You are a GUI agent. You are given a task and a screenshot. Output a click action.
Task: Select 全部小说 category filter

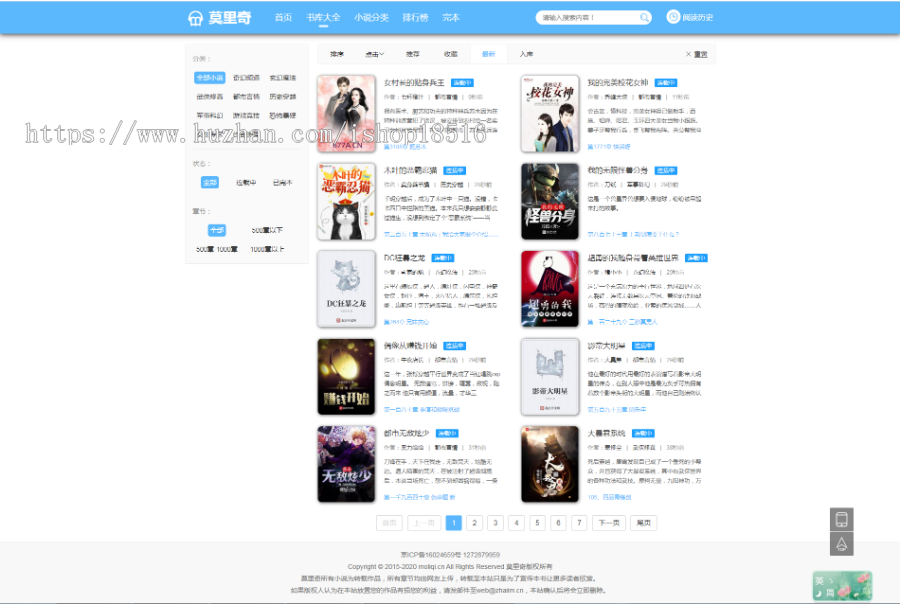tap(210, 78)
